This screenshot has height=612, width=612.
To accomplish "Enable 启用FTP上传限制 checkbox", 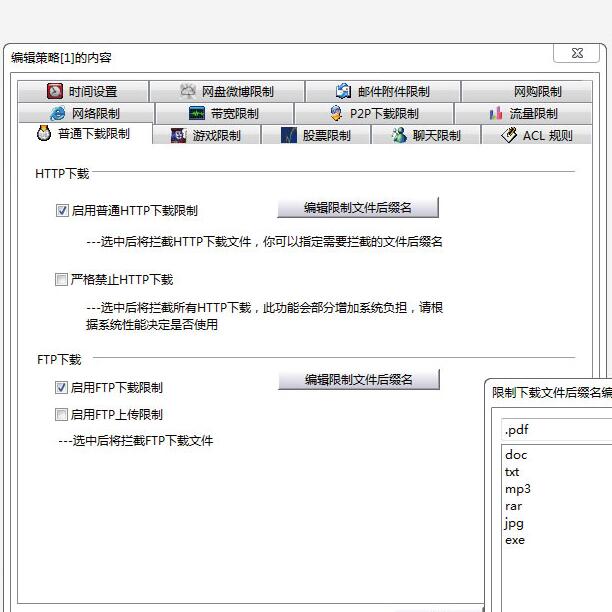I will (x=61, y=415).
